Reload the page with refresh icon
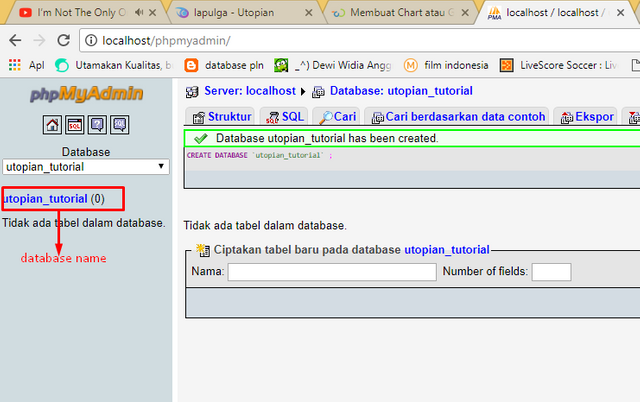The height and width of the screenshot is (402, 640). (63, 40)
